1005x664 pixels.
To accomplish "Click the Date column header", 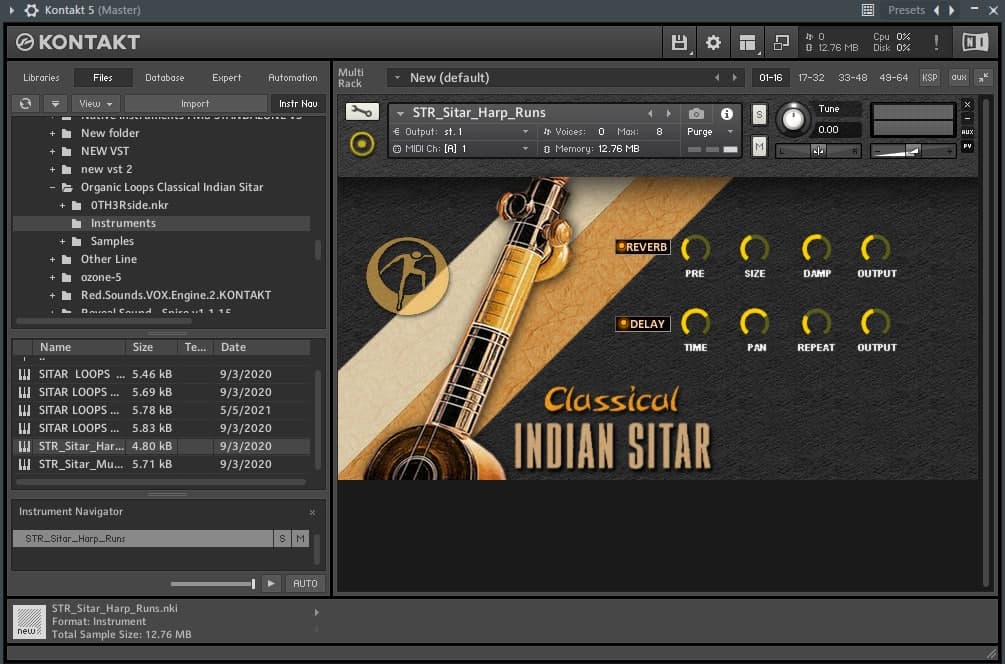I will (262, 347).
